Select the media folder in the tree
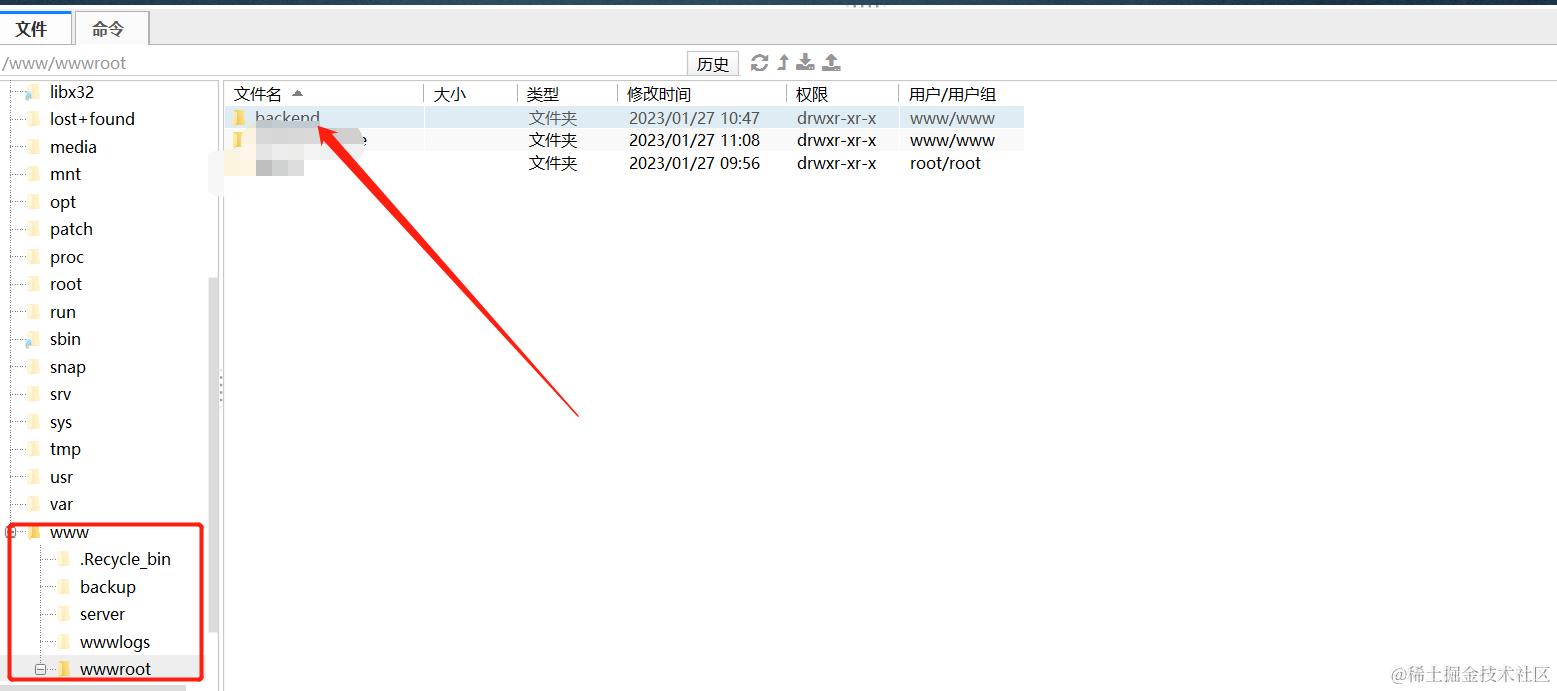This screenshot has height=691, width=1557. pyautogui.click(x=73, y=147)
